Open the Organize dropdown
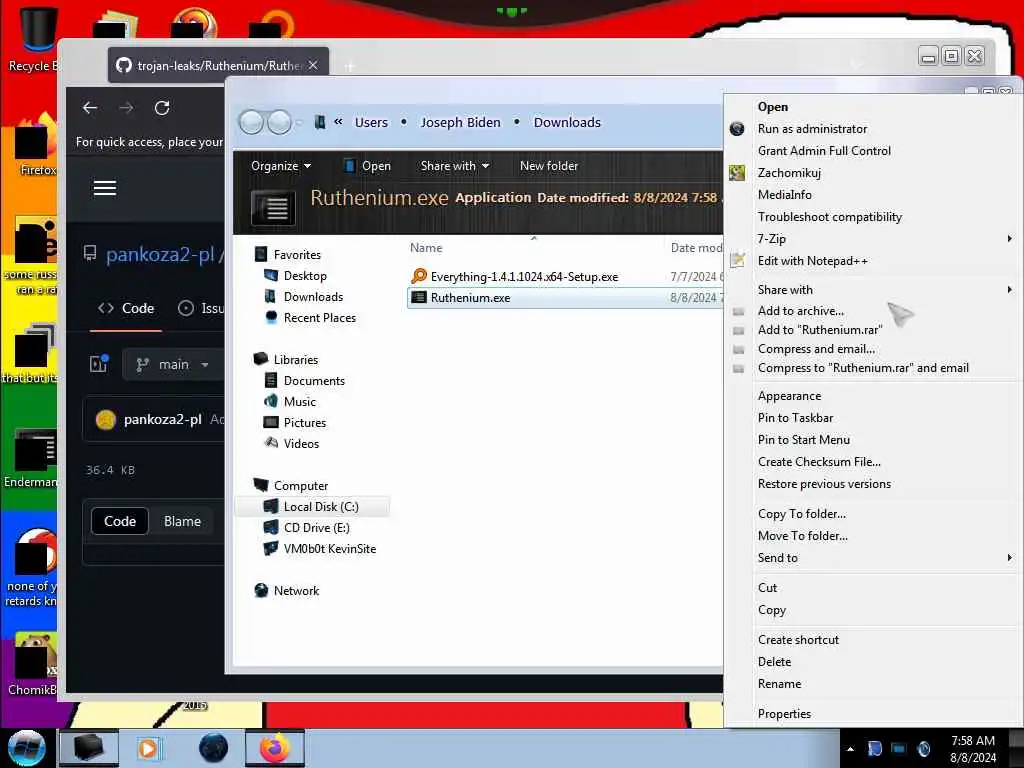Screen dimensions: 1024x768 [281, 166]
